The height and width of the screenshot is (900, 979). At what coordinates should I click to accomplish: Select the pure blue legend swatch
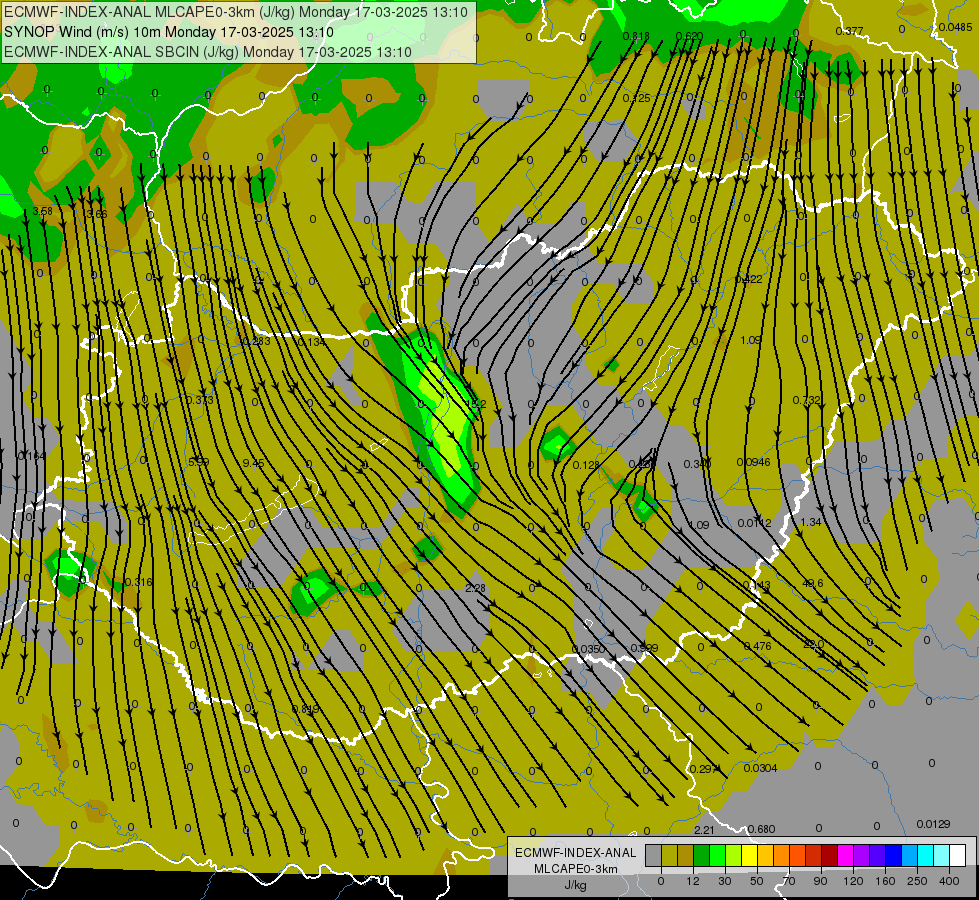[x=893, y=855]
